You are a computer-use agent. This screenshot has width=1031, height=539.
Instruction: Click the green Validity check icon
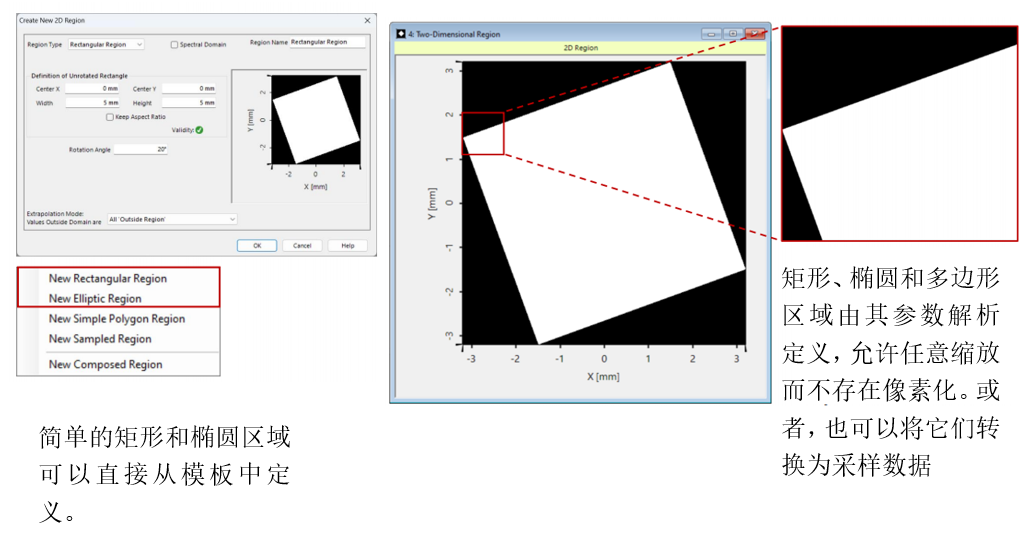[199, 130]
